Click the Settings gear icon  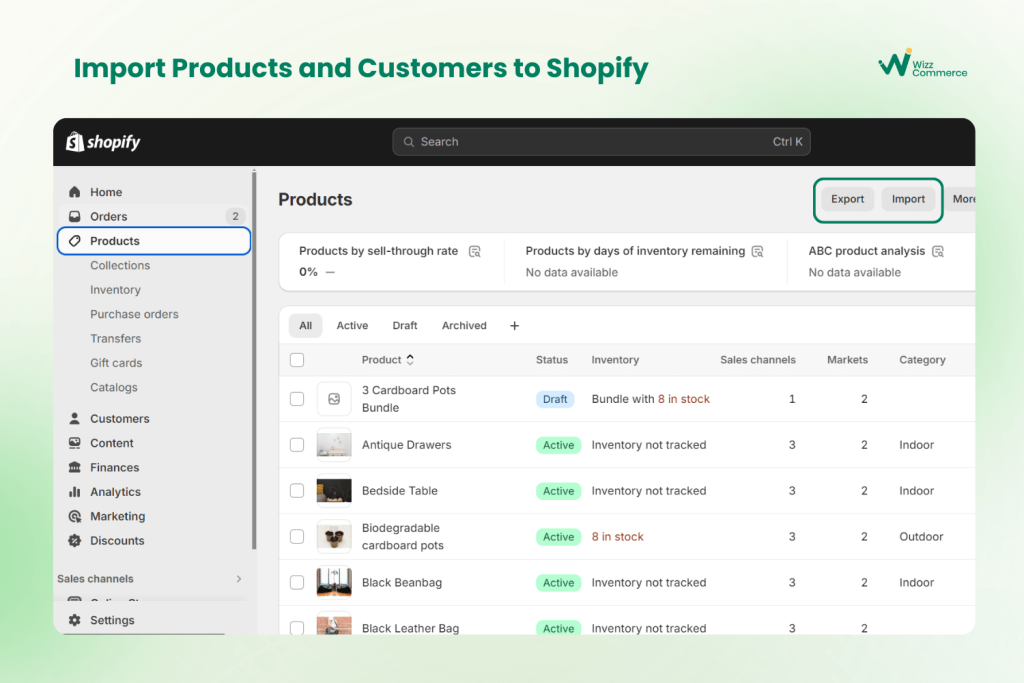pos(74,620)
